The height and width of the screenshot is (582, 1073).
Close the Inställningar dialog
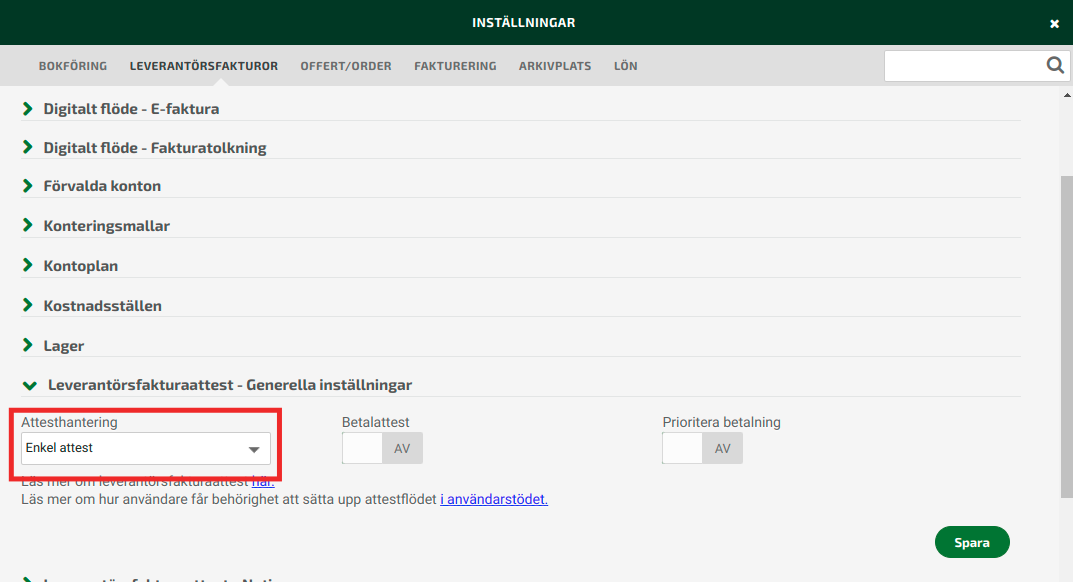coord(1054,24)
